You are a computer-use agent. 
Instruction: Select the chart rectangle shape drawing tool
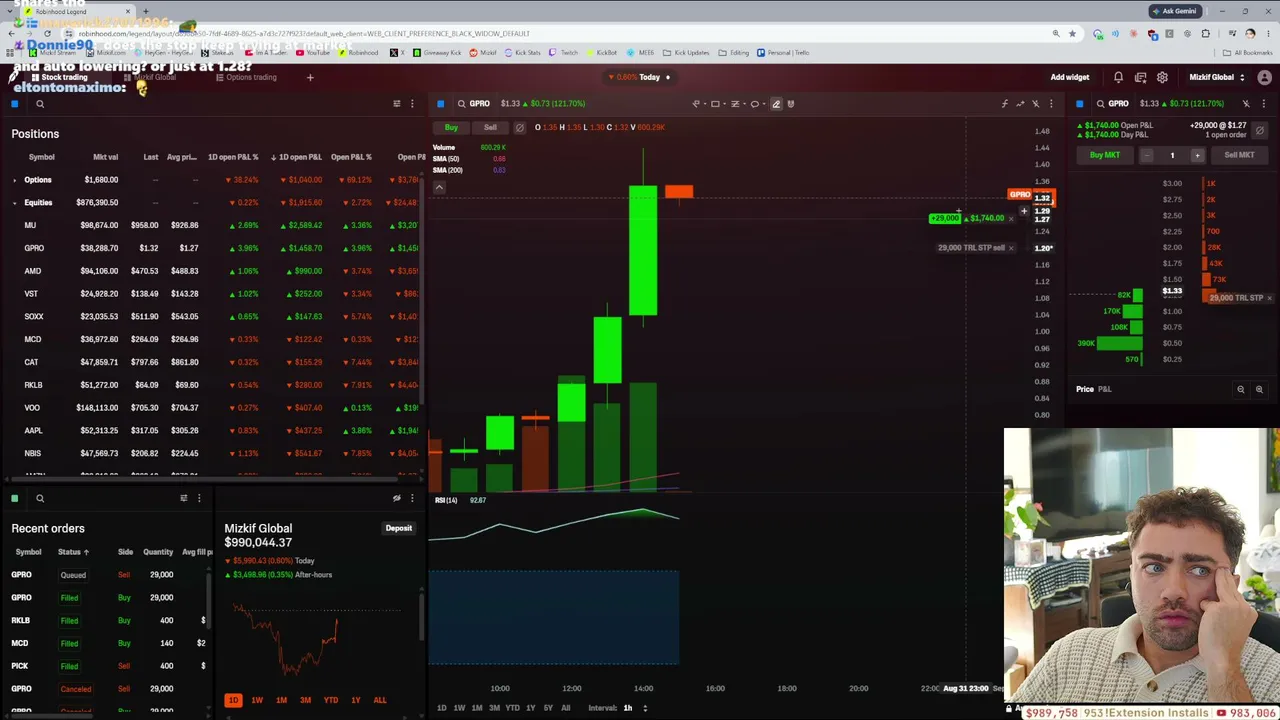(715, 104)
